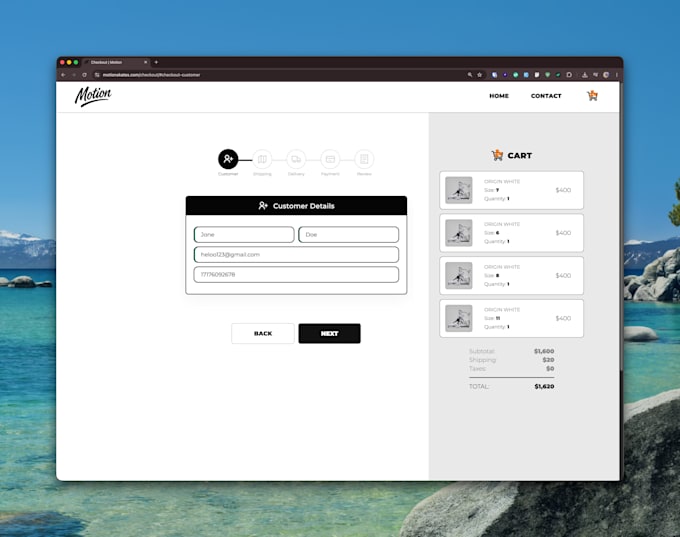Open the browser downloads icon

click(585, 75)
